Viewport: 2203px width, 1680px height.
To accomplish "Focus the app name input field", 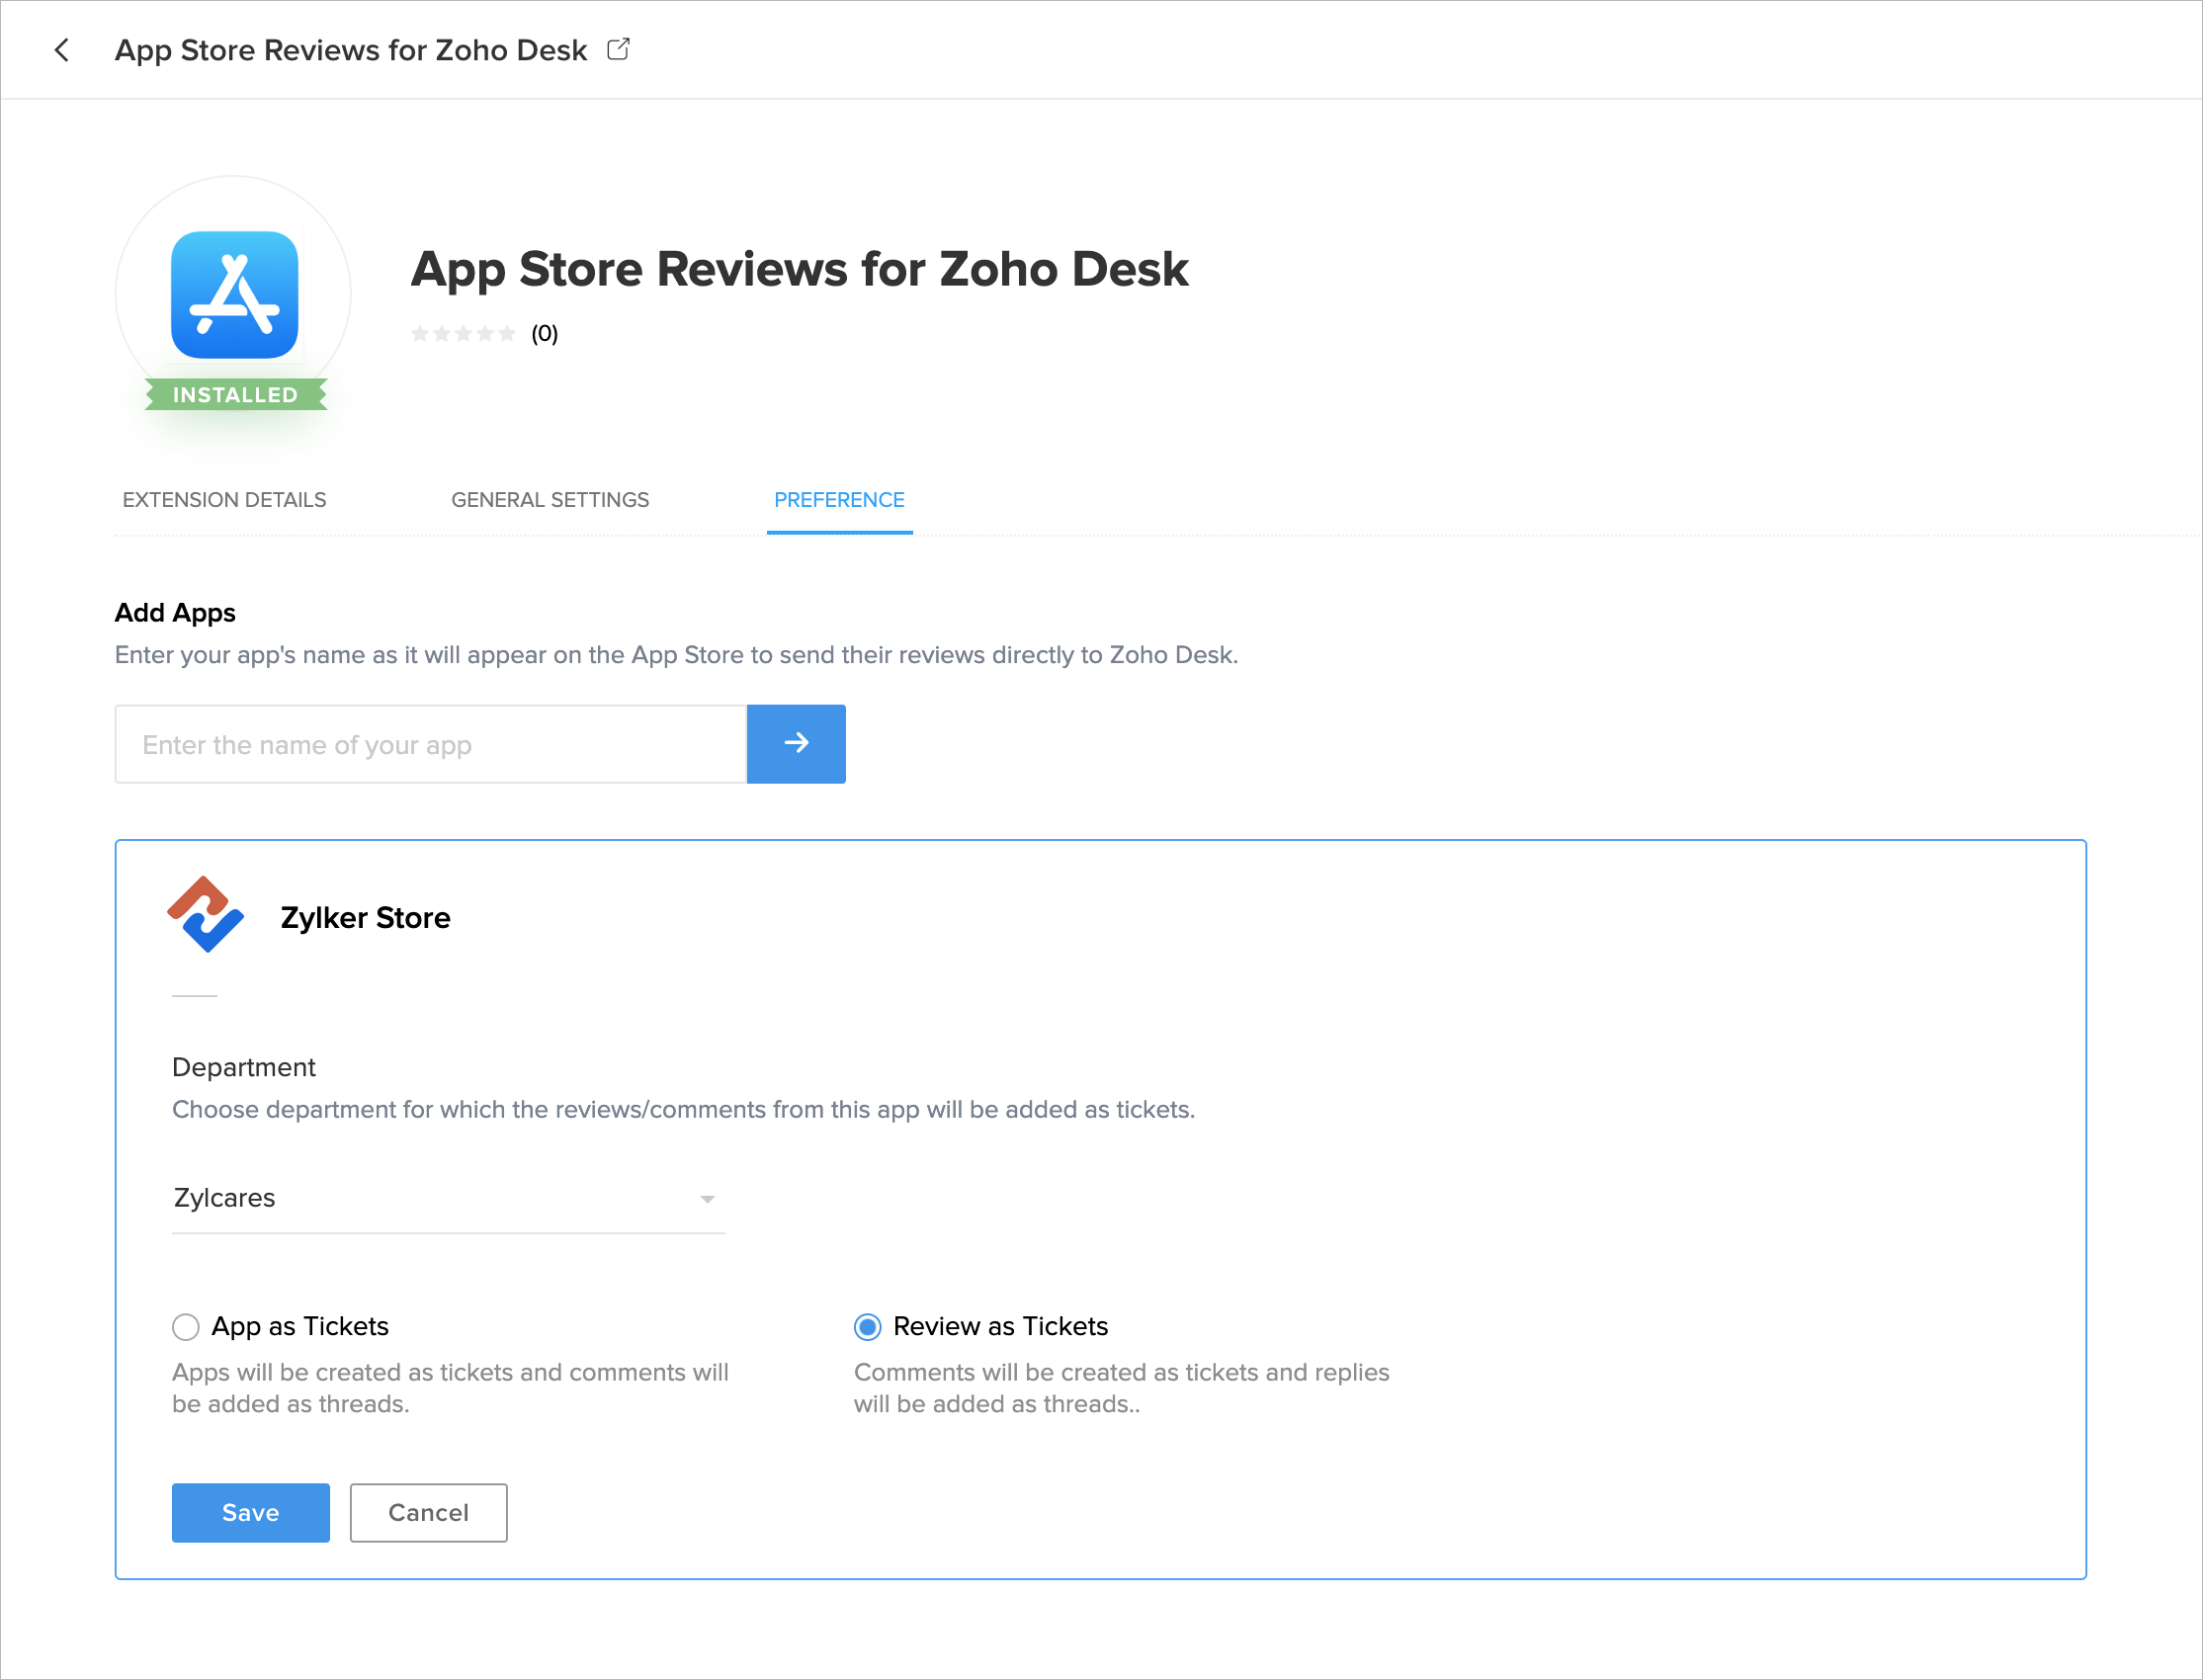I will click(431, 745).
